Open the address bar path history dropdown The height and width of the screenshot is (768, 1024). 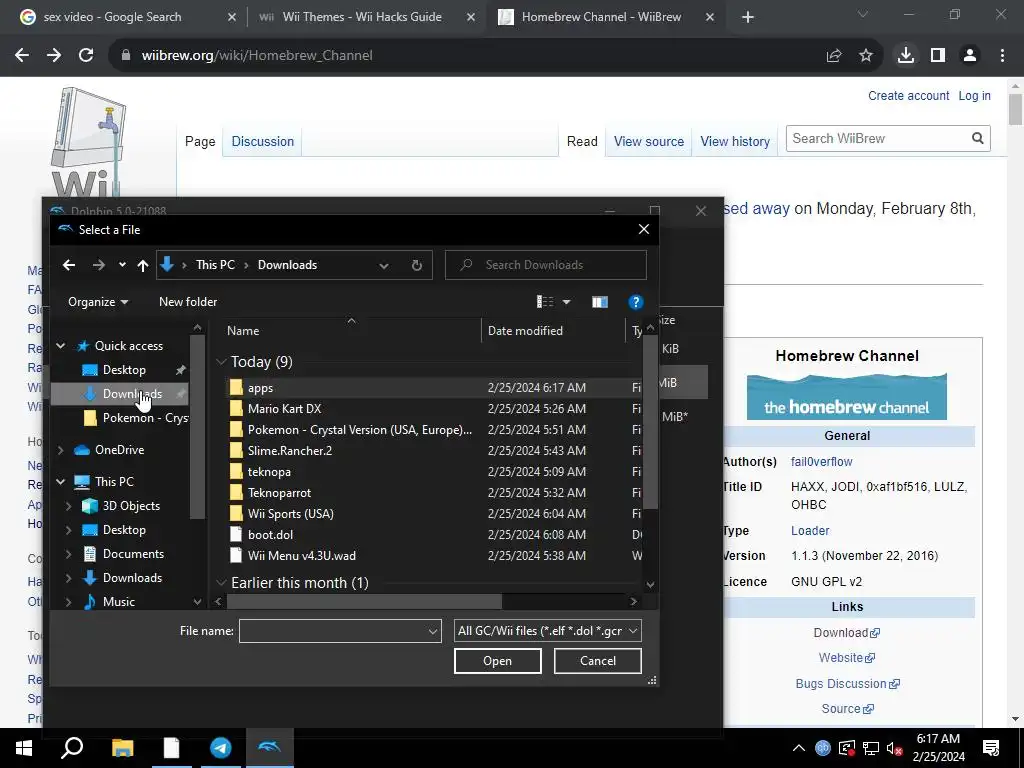click(384, 265)
